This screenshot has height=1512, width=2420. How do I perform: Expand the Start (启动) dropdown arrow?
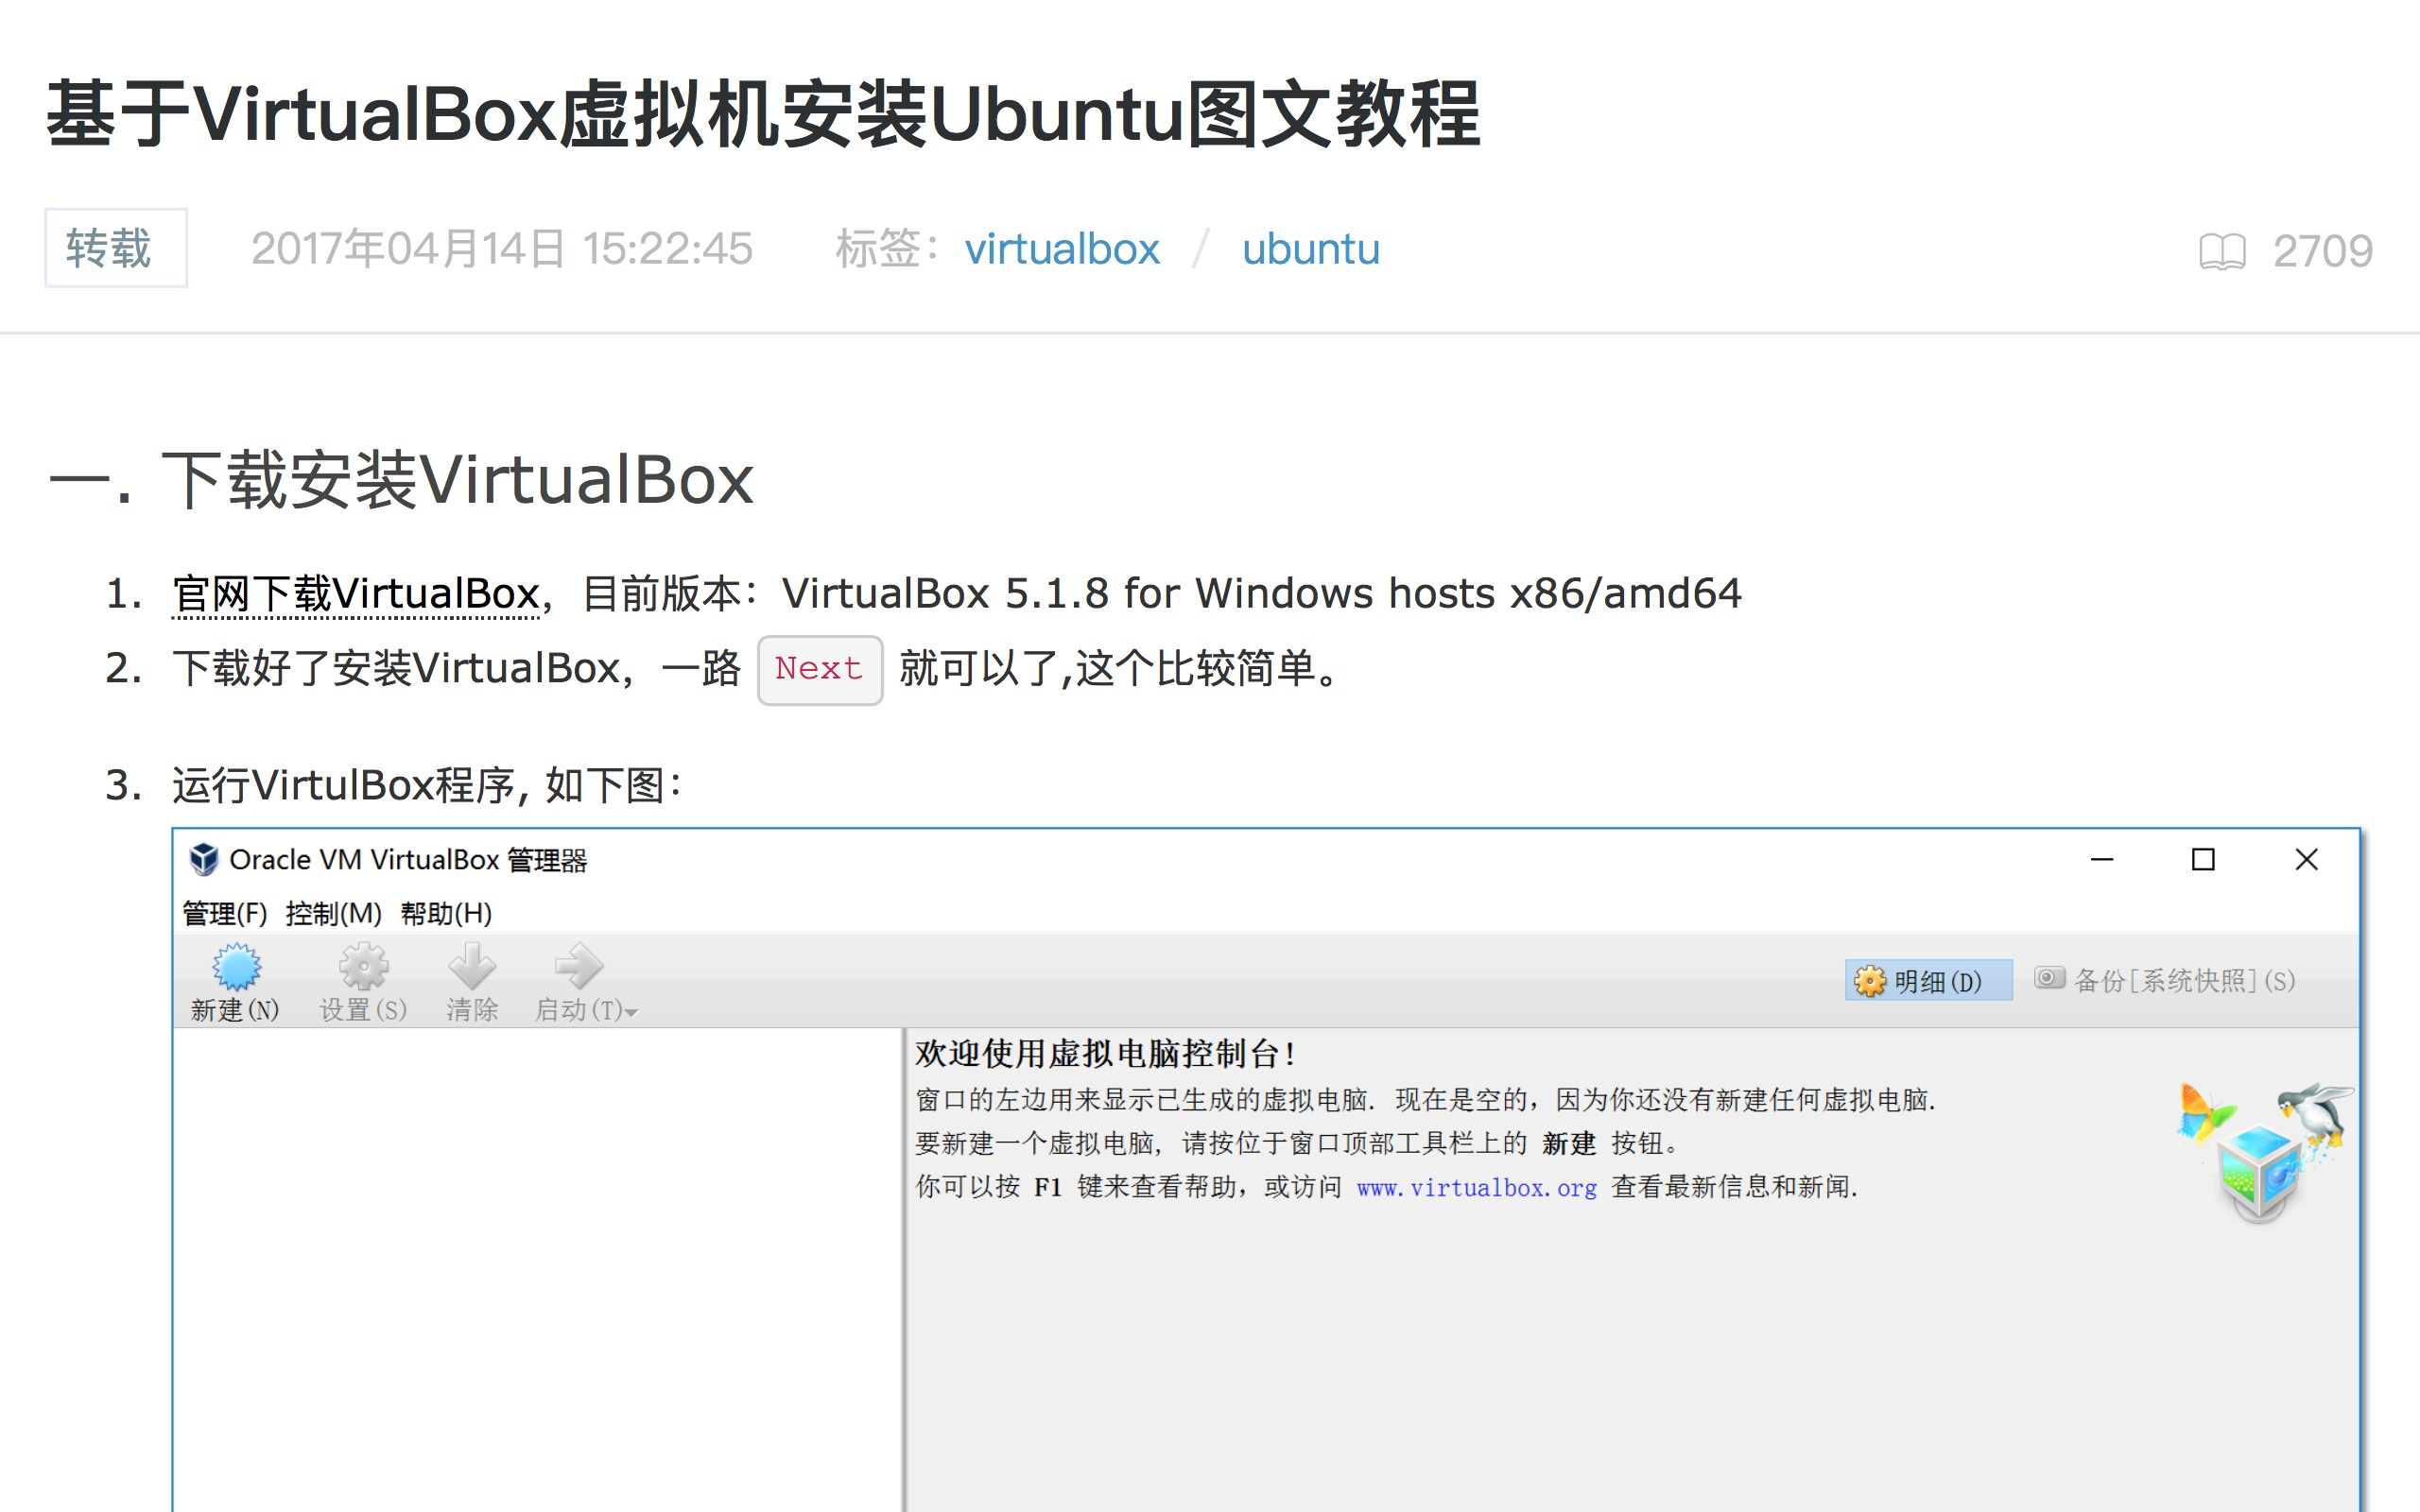(632, 1013)
